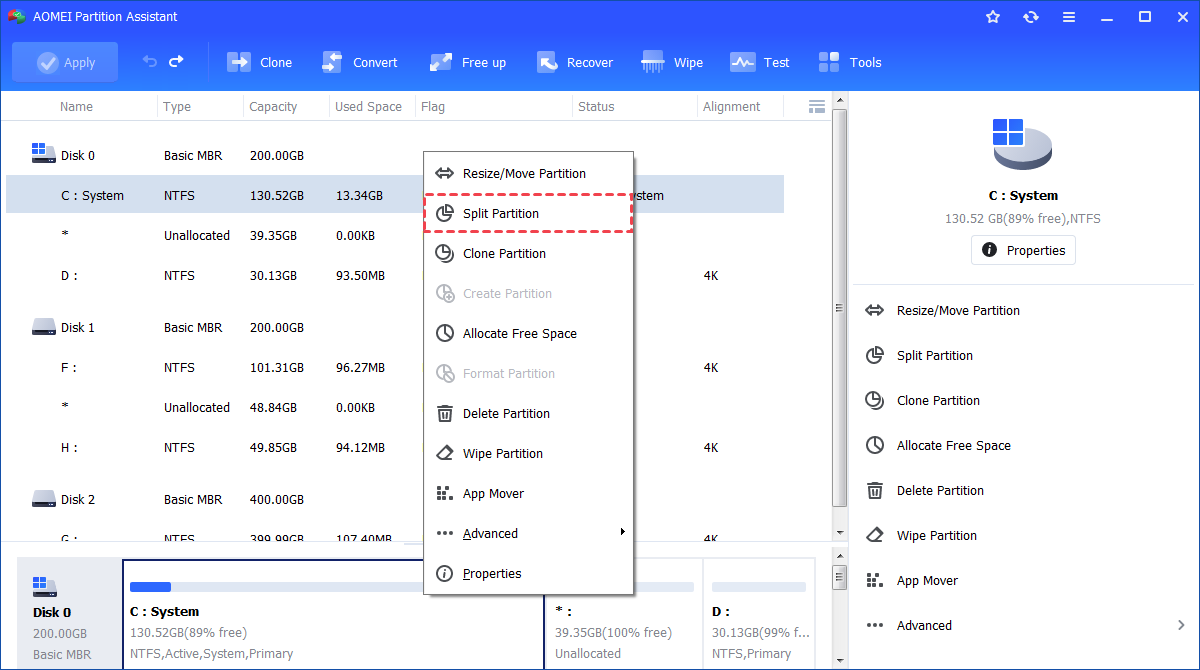Open the Clone toolbar tool
Screen dimensions: 1200x670
[260, 62]
